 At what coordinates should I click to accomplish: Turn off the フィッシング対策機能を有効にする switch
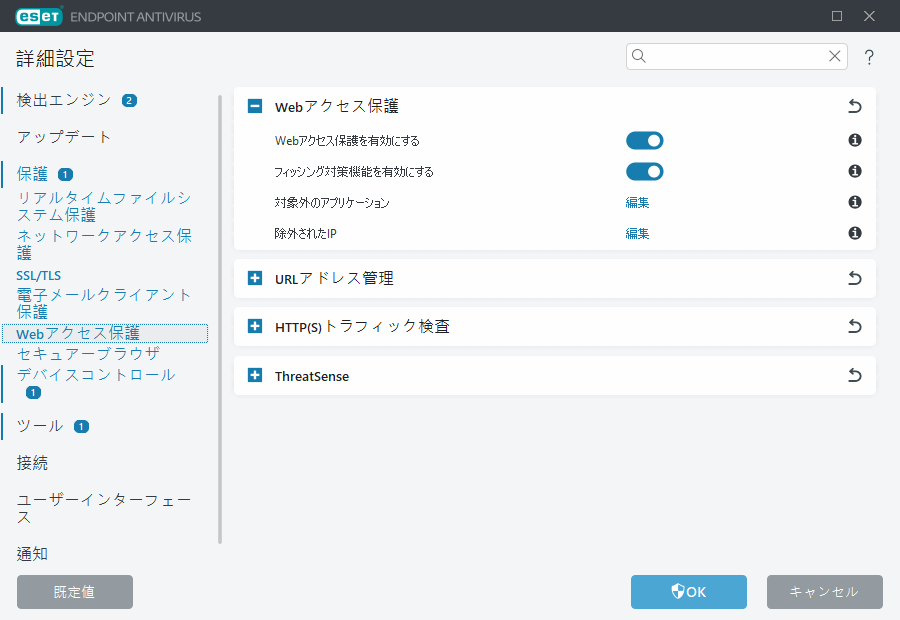[644, 171]
